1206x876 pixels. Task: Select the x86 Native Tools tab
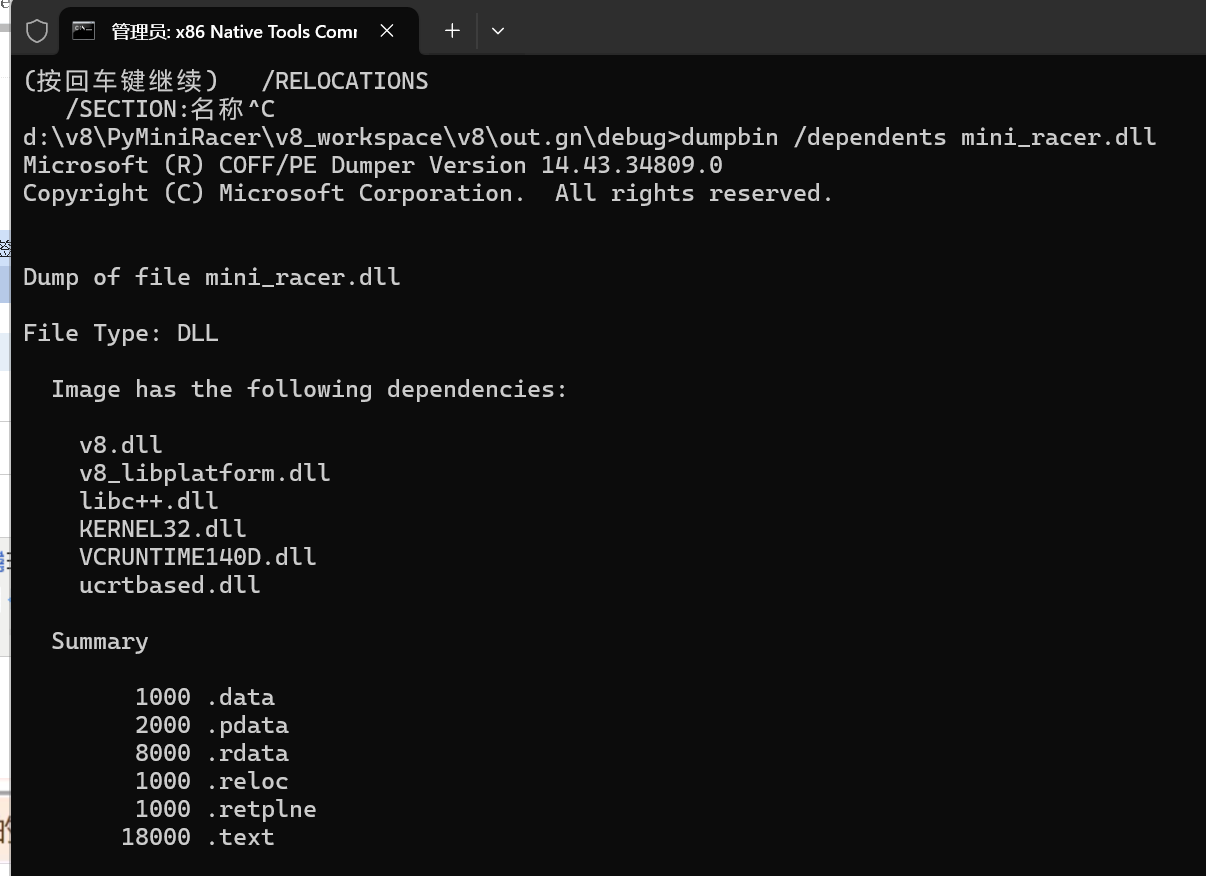click(233, 32)
